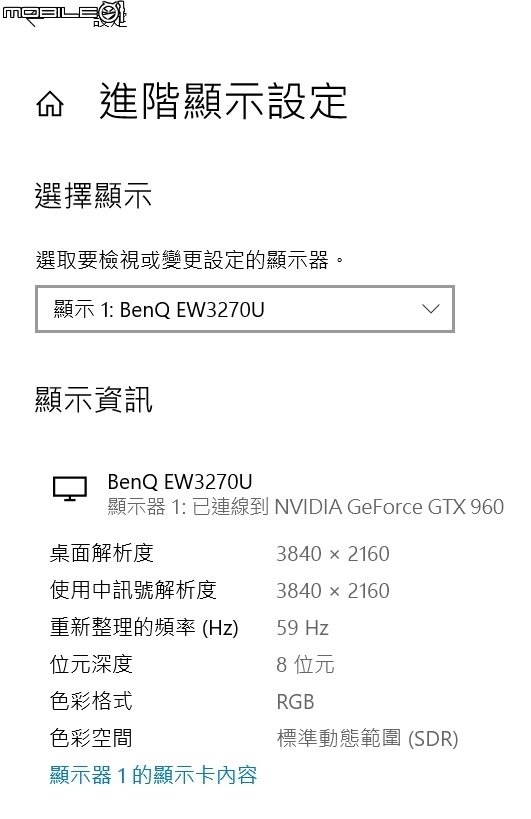Select the desktop resolution value 3840 × 2160
The image size is (531, 819).
point(333,554)
